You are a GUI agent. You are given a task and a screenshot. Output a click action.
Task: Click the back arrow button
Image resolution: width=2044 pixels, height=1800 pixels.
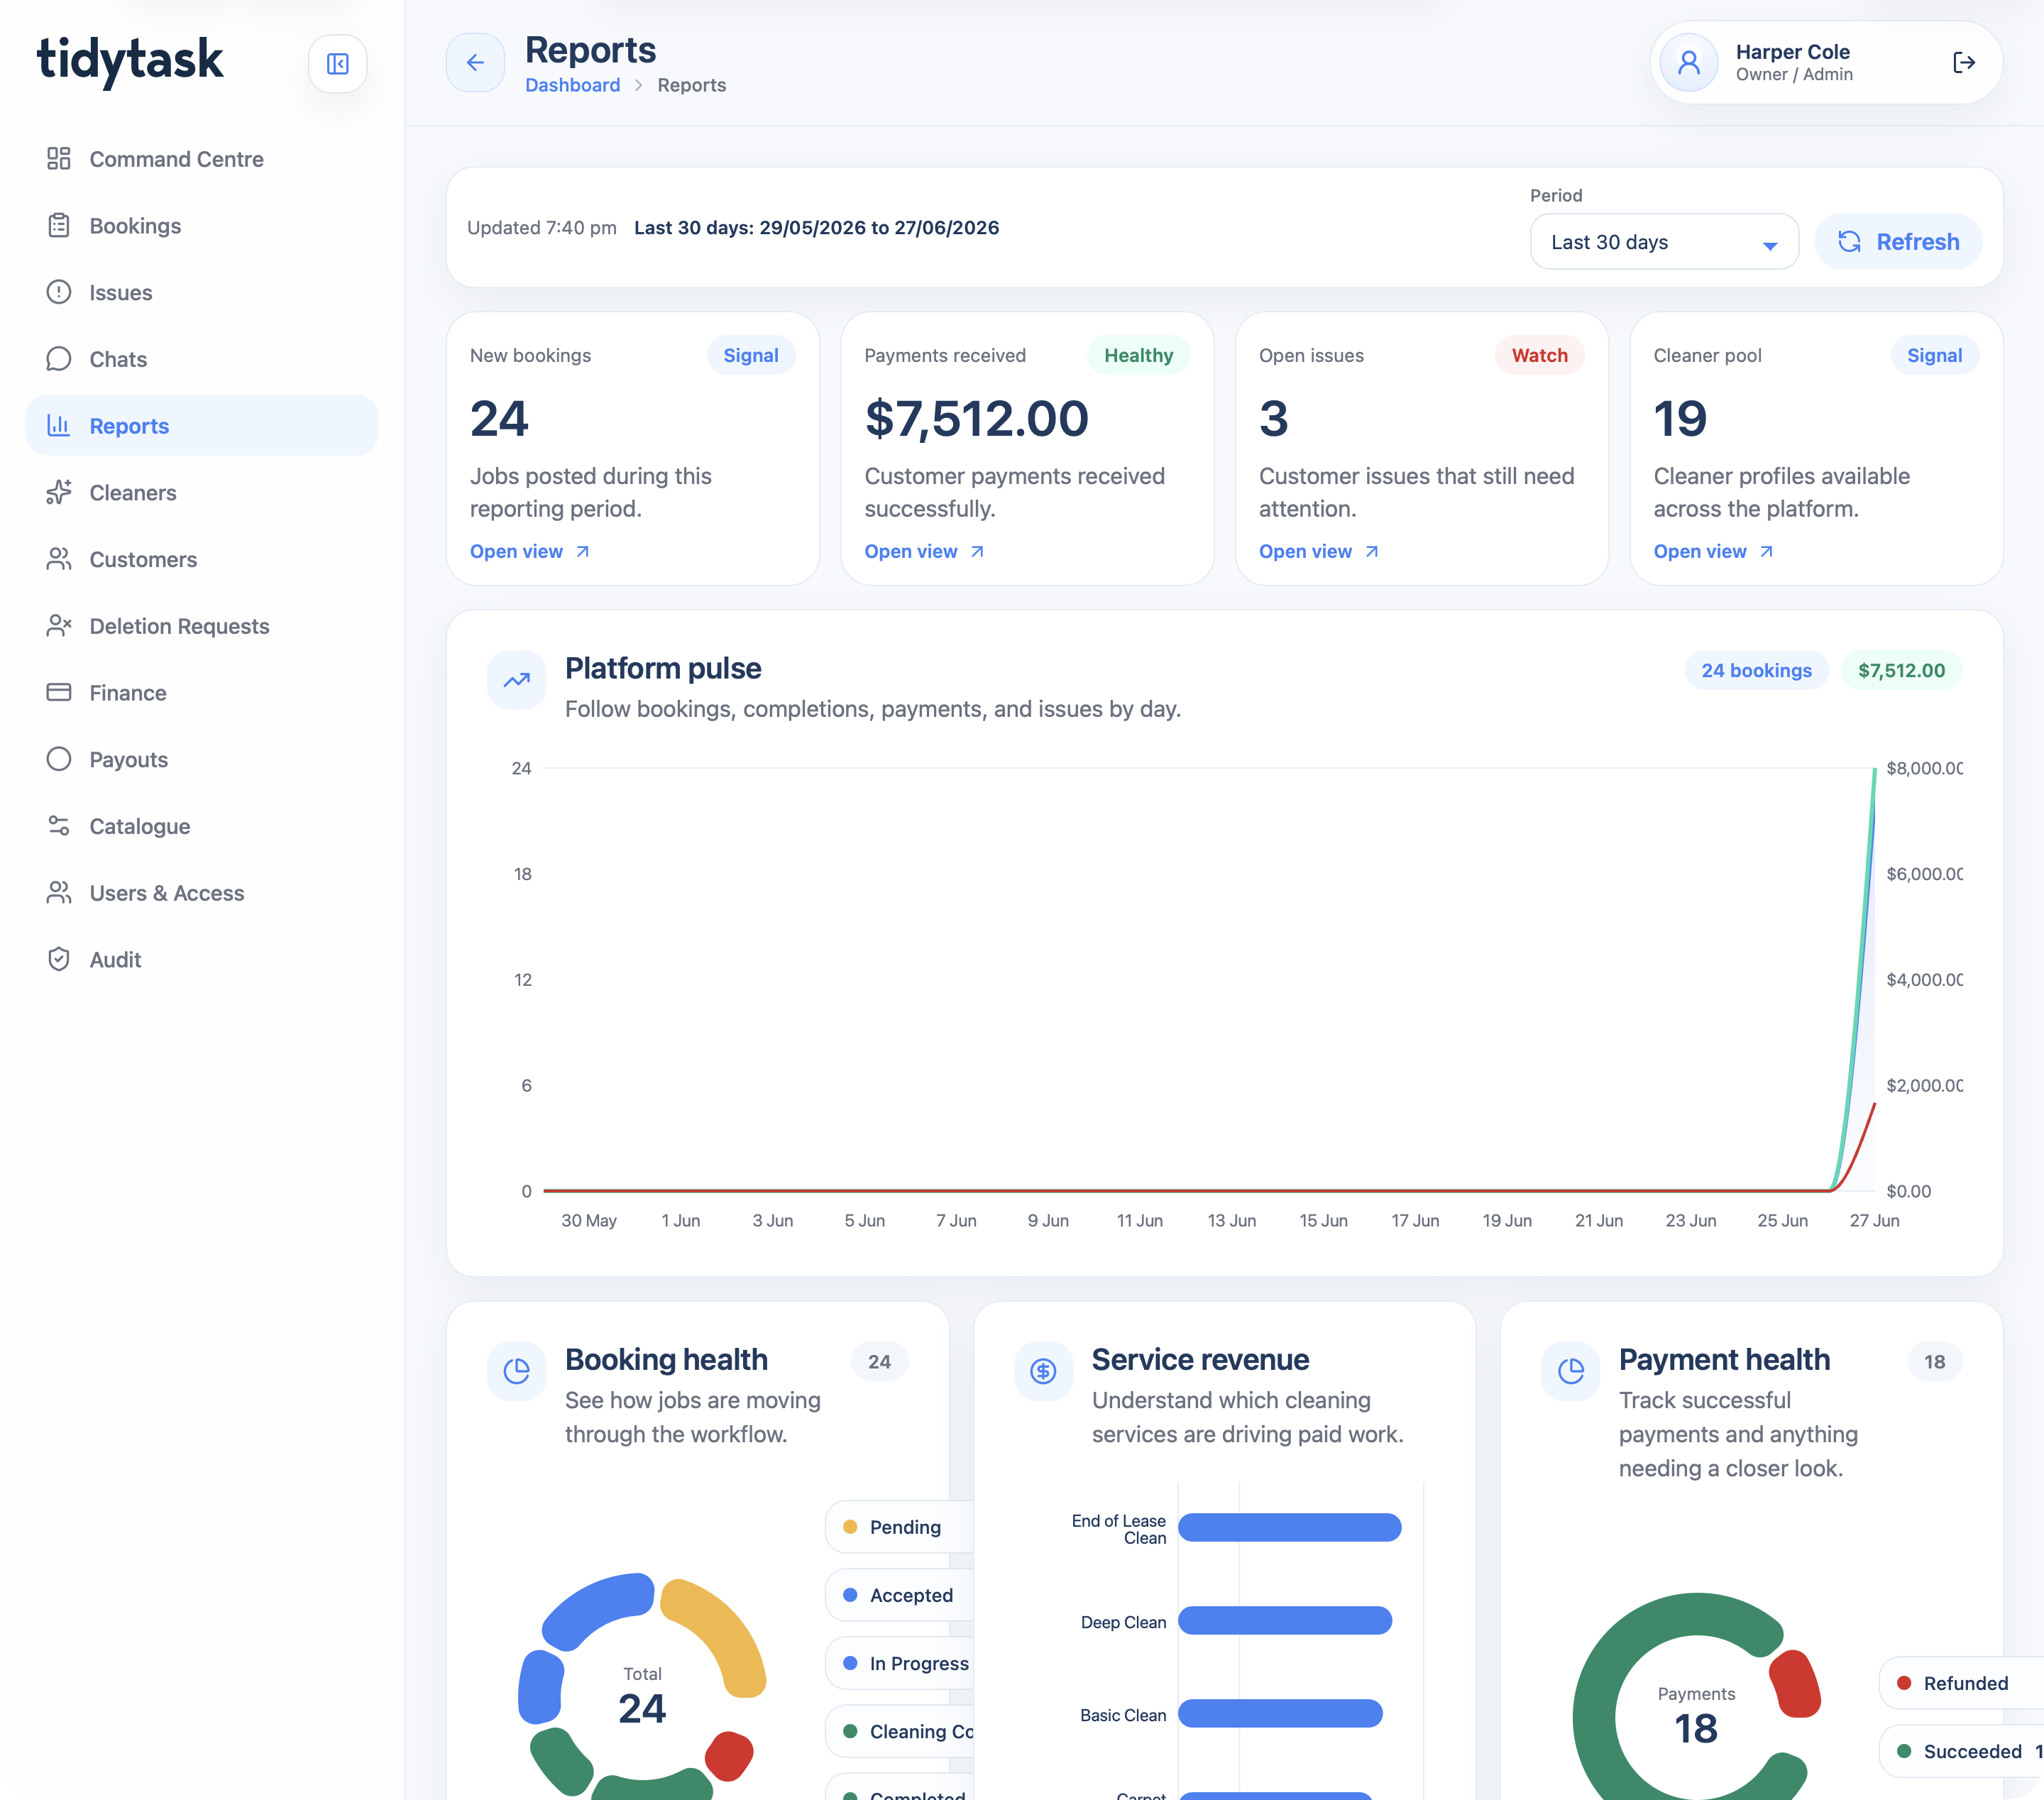point(475,63)
